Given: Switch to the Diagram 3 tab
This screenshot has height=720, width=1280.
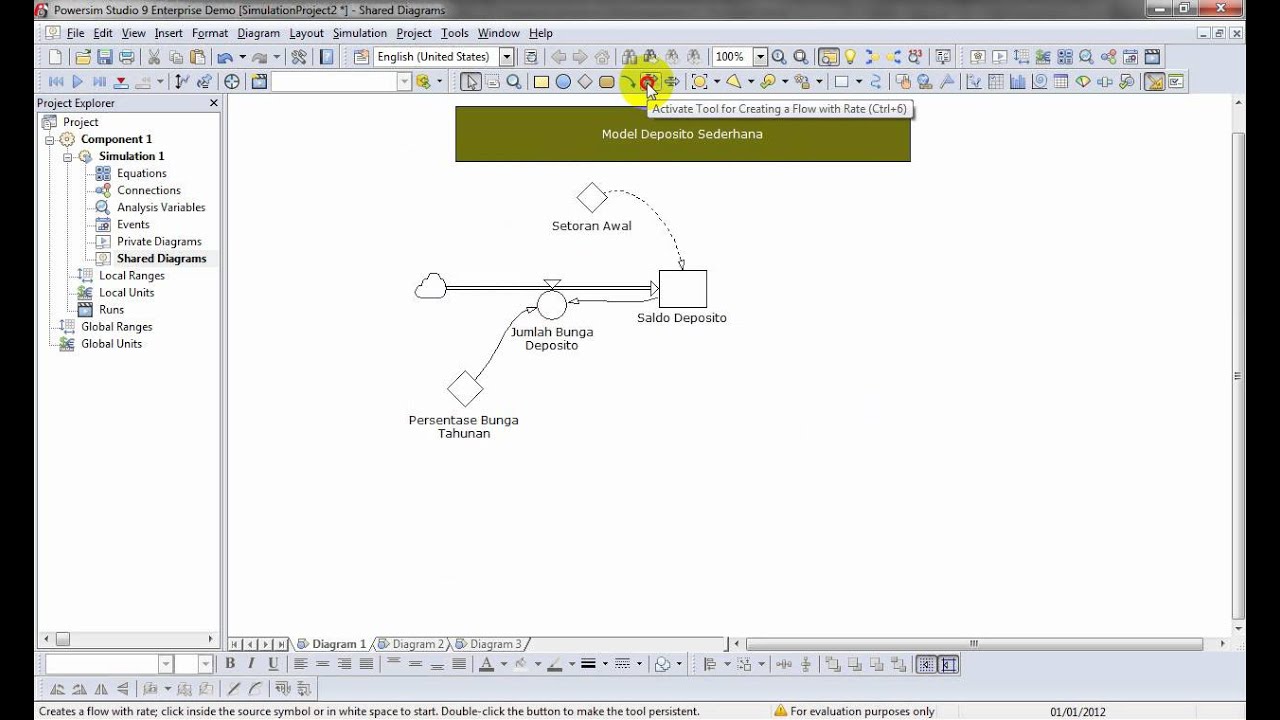Looking at the screenshot, I should pos(489,644).
